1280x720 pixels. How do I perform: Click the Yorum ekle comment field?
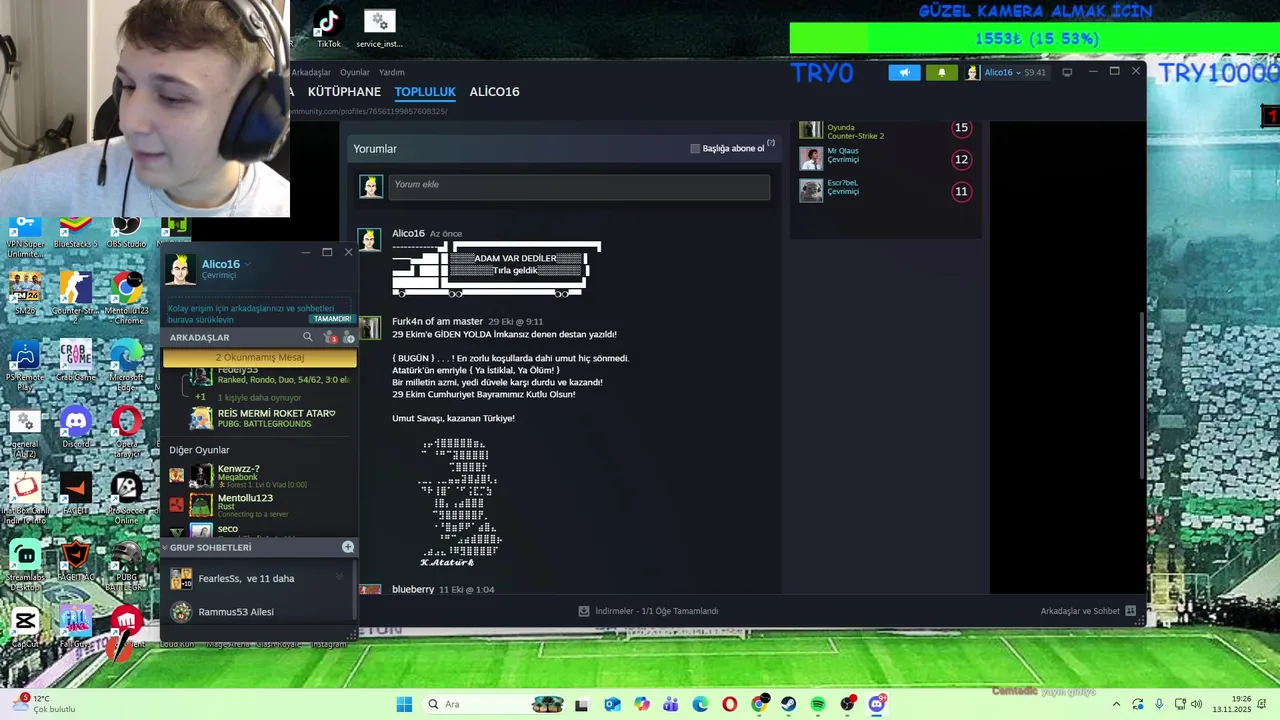579,186
